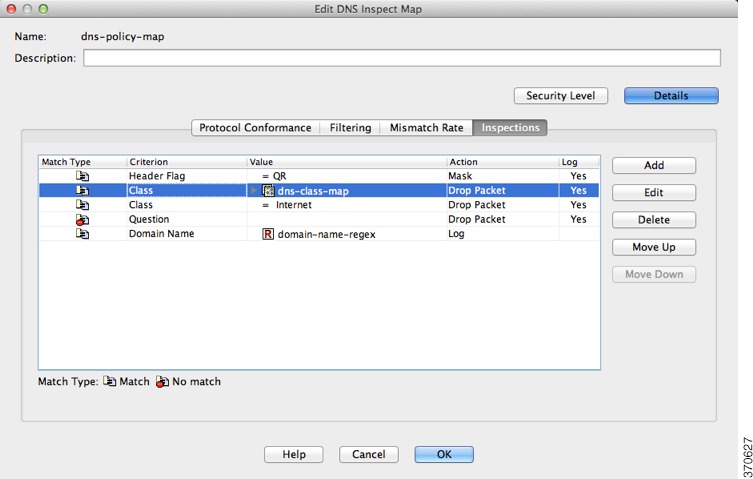Image resolution: width=753 pixels, height=479 pixels.
Task: Move selected row up with Move Up
Action: click(x=654, y=247)
